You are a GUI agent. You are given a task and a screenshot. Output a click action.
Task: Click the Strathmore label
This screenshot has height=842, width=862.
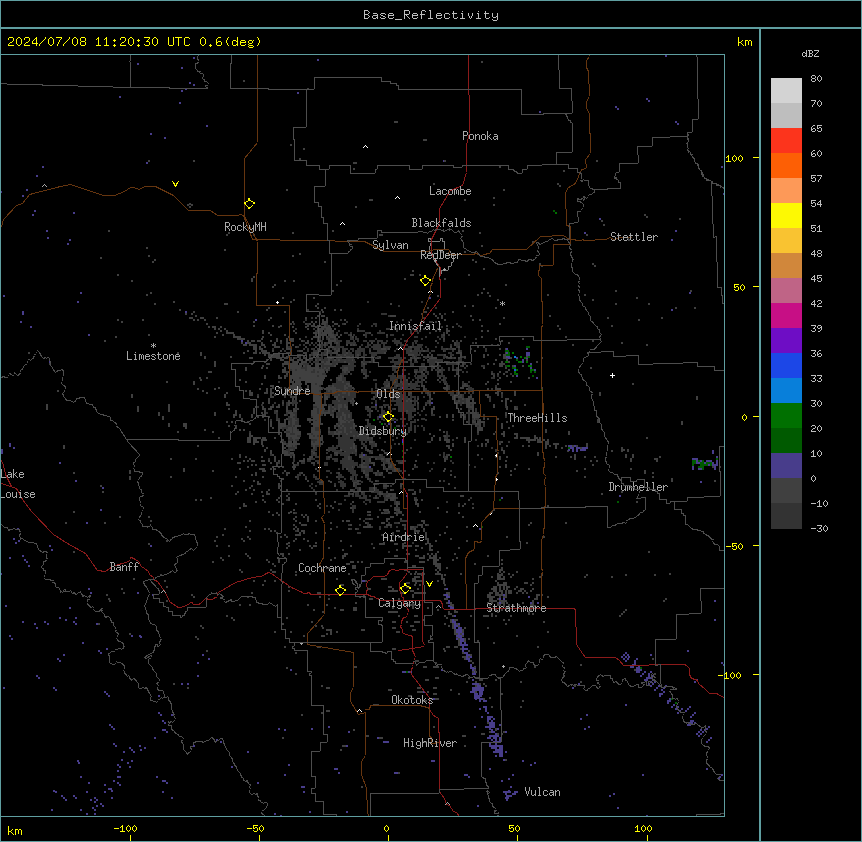516,608
